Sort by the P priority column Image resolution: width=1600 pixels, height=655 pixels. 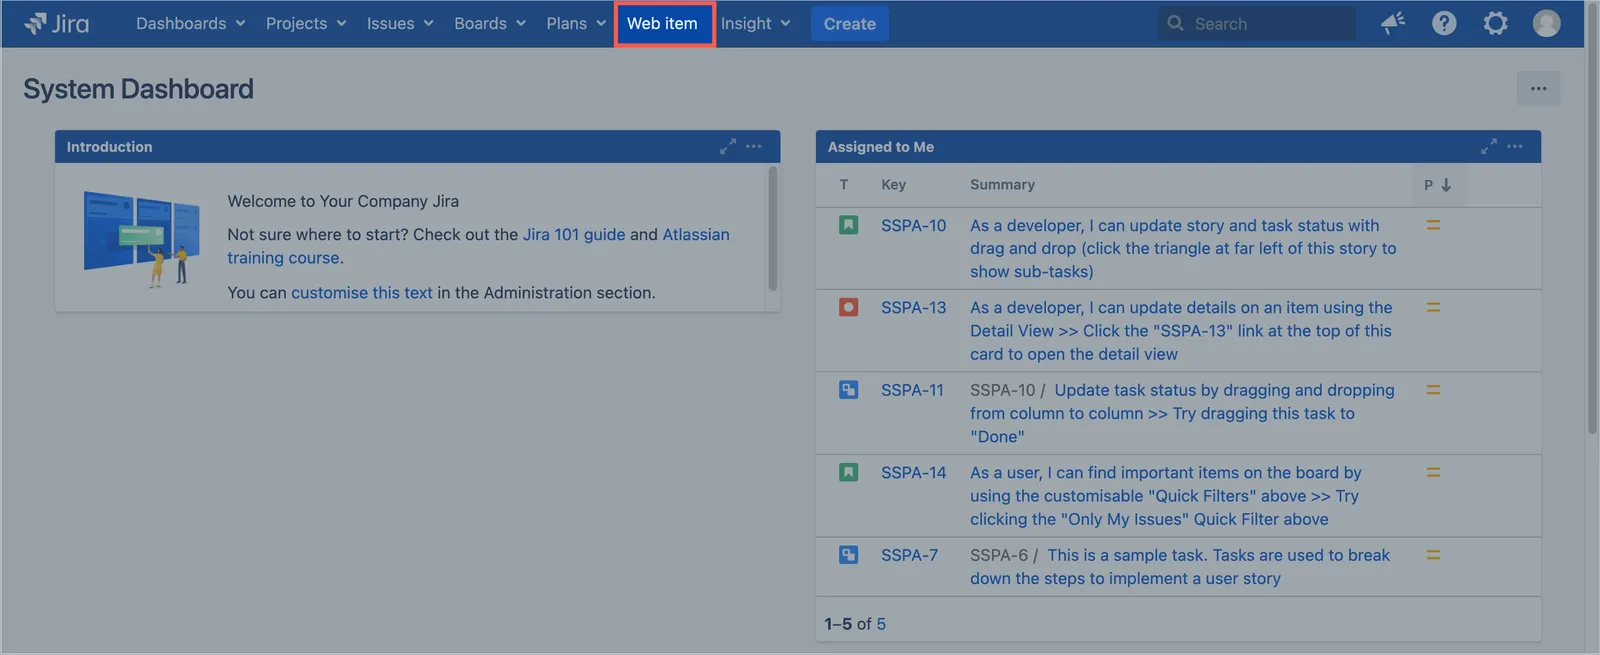1438,185
